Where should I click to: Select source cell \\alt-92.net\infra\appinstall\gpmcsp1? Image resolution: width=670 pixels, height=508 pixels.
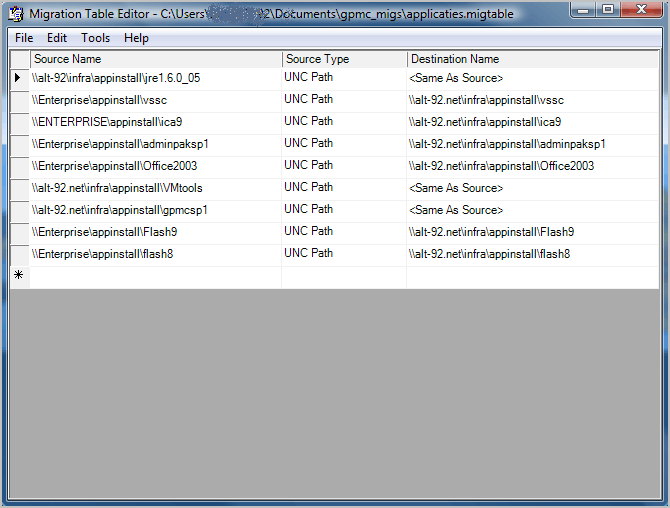[x=156, y=211]
